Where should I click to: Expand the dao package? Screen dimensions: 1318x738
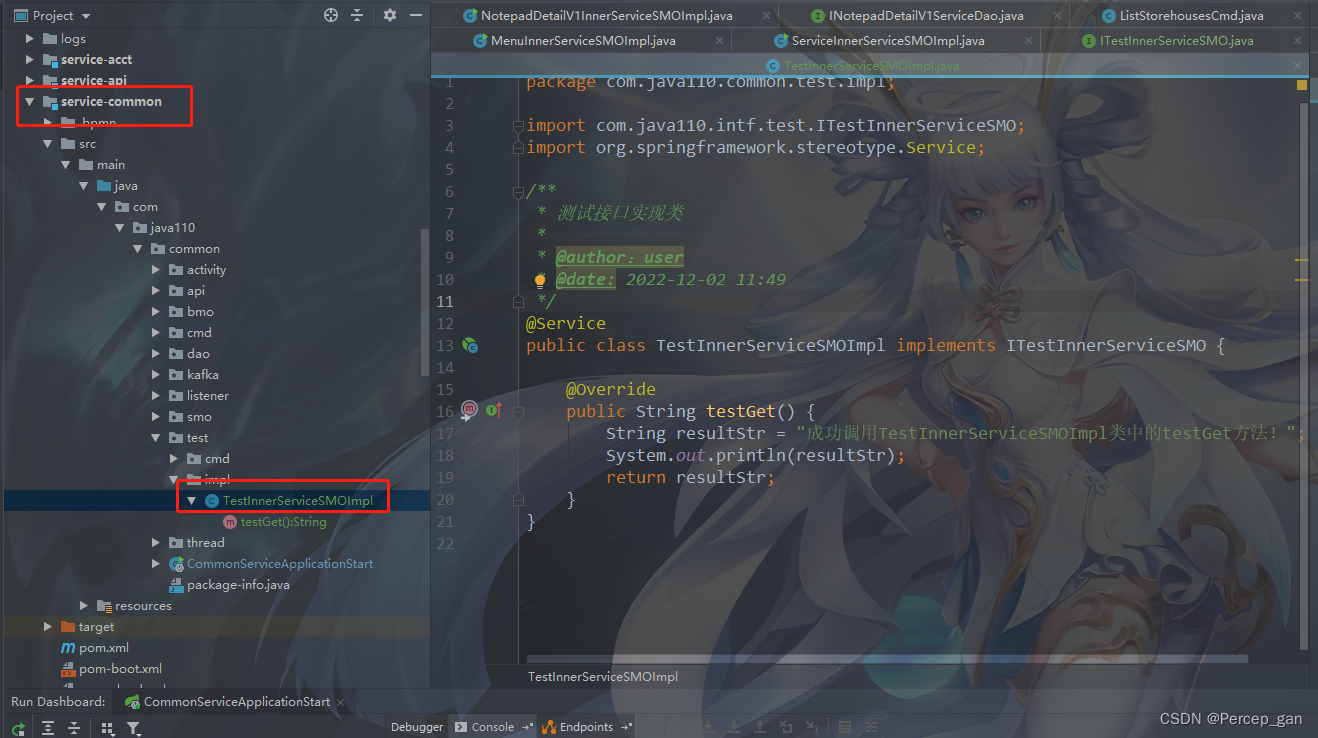pyautogui.click(x=155, y=354)
